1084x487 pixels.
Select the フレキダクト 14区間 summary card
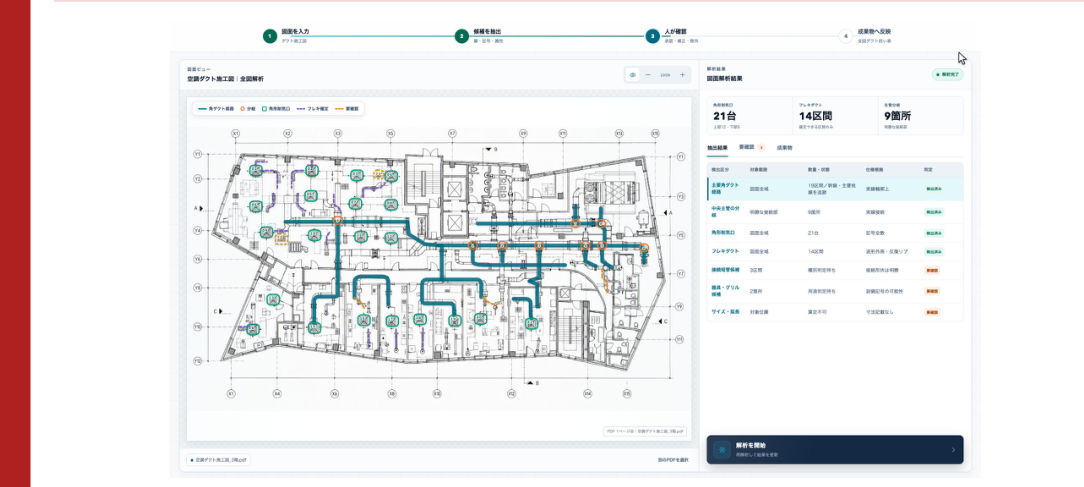pyautogui.click(x=834, y=116)
